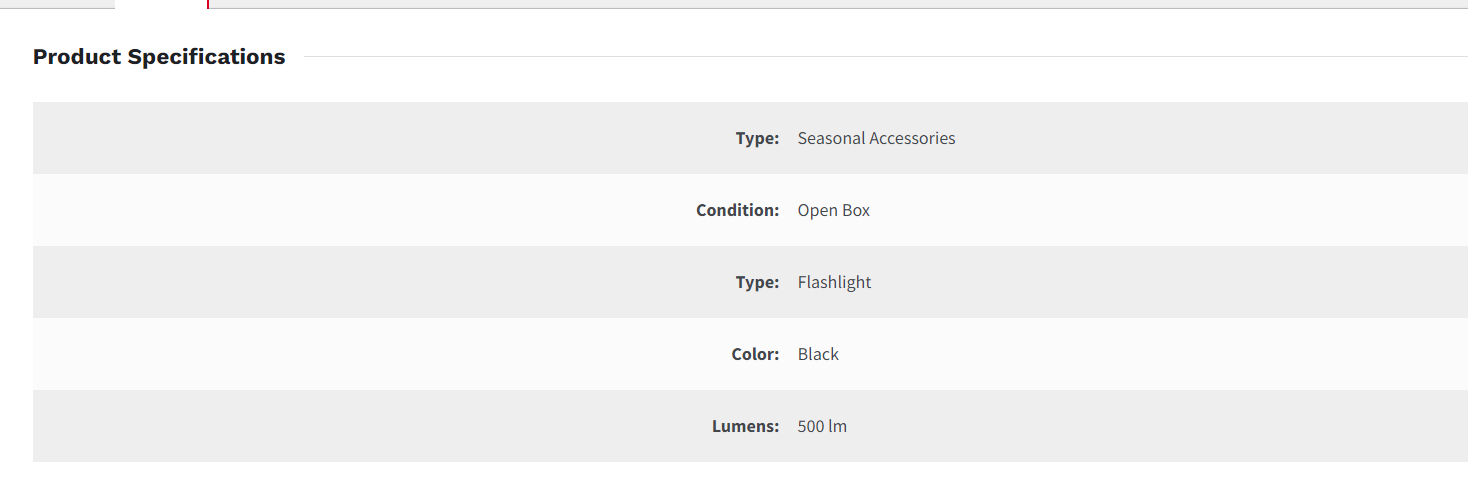The height and width of the screenshot is (480, 1468).
Task: Click the Type label beside Flashlight
Action: (x=757, y=282)
